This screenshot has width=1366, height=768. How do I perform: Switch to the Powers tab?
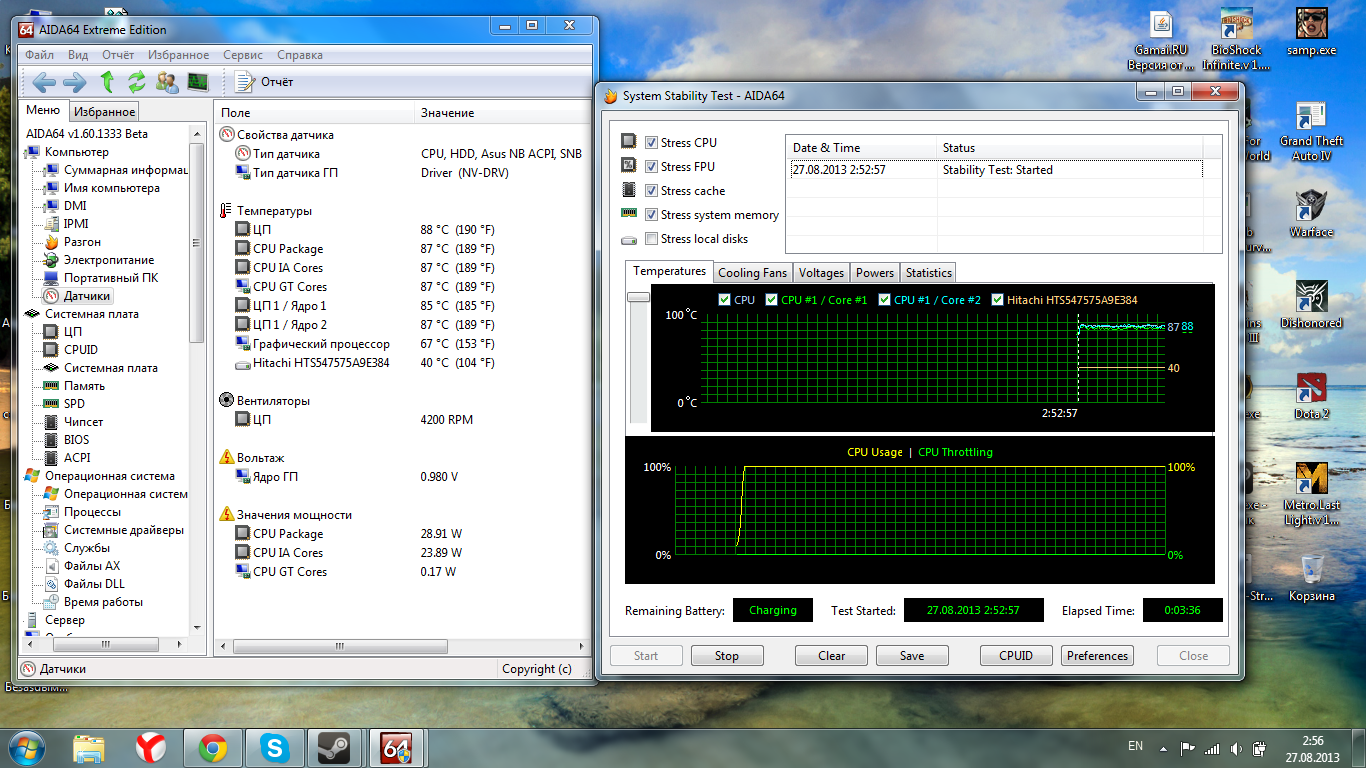coord(875,273)
